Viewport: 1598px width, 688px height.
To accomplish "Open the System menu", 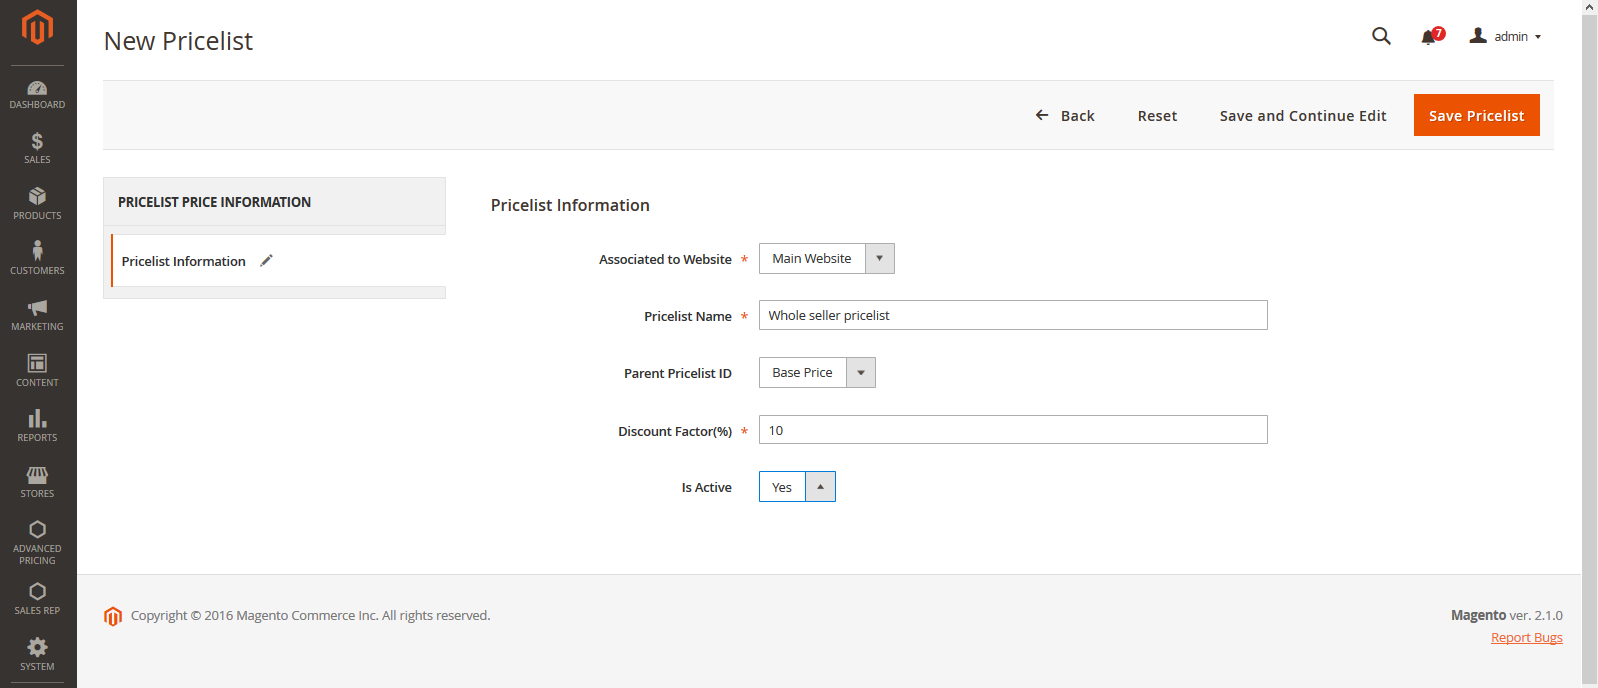I will [x=37, y=655].
